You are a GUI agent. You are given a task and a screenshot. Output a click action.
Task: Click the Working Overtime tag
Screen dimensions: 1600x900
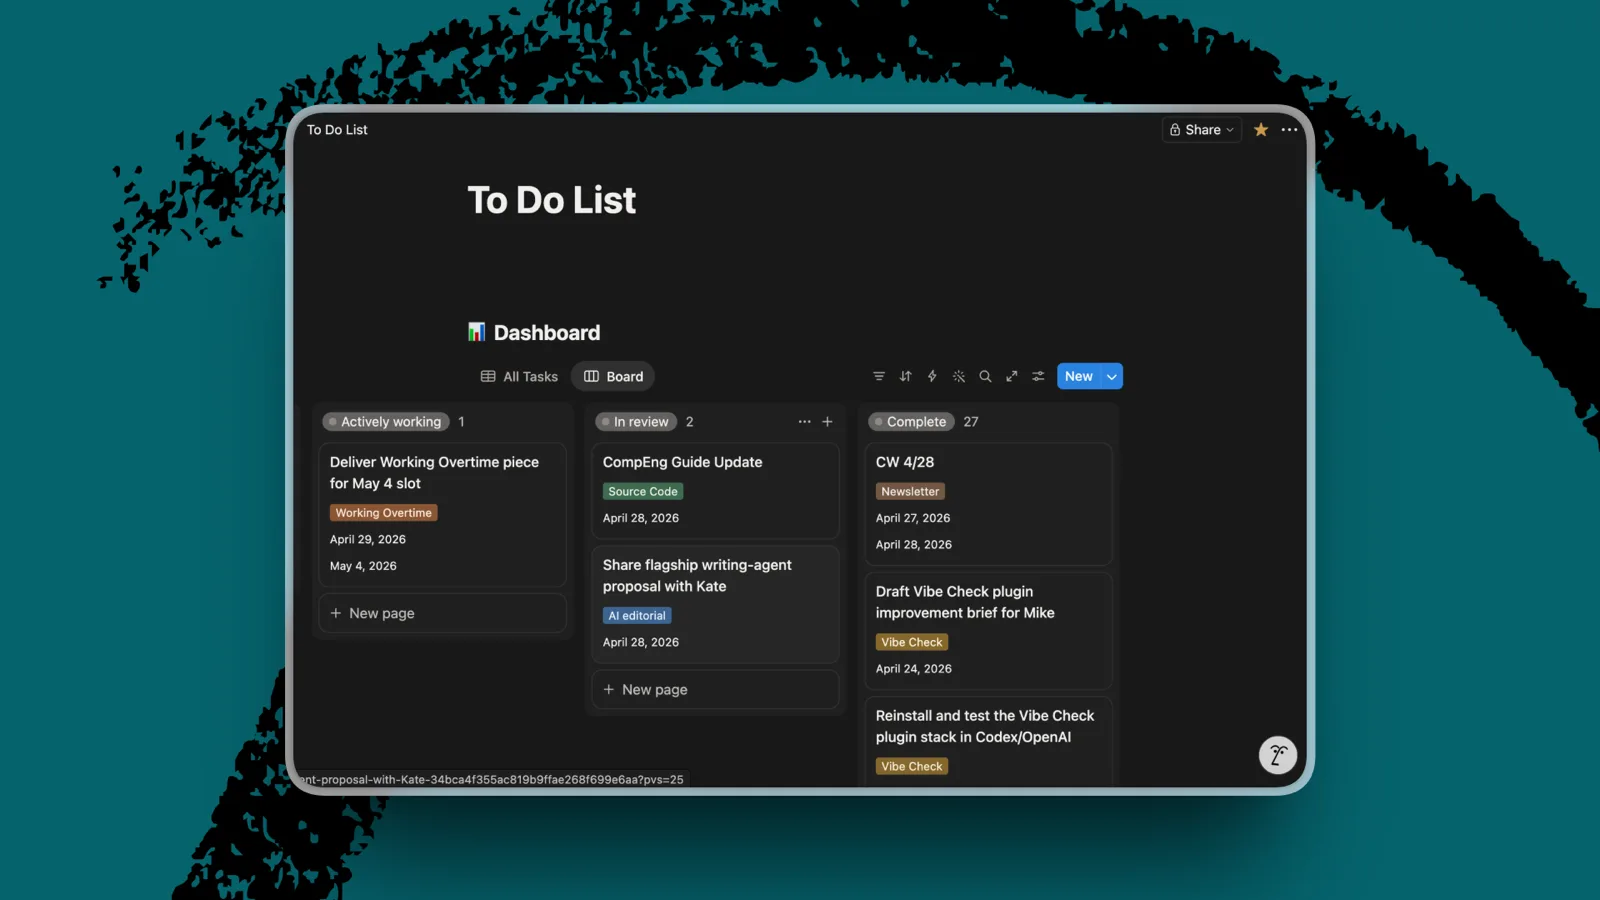click(x=384, y=513)
